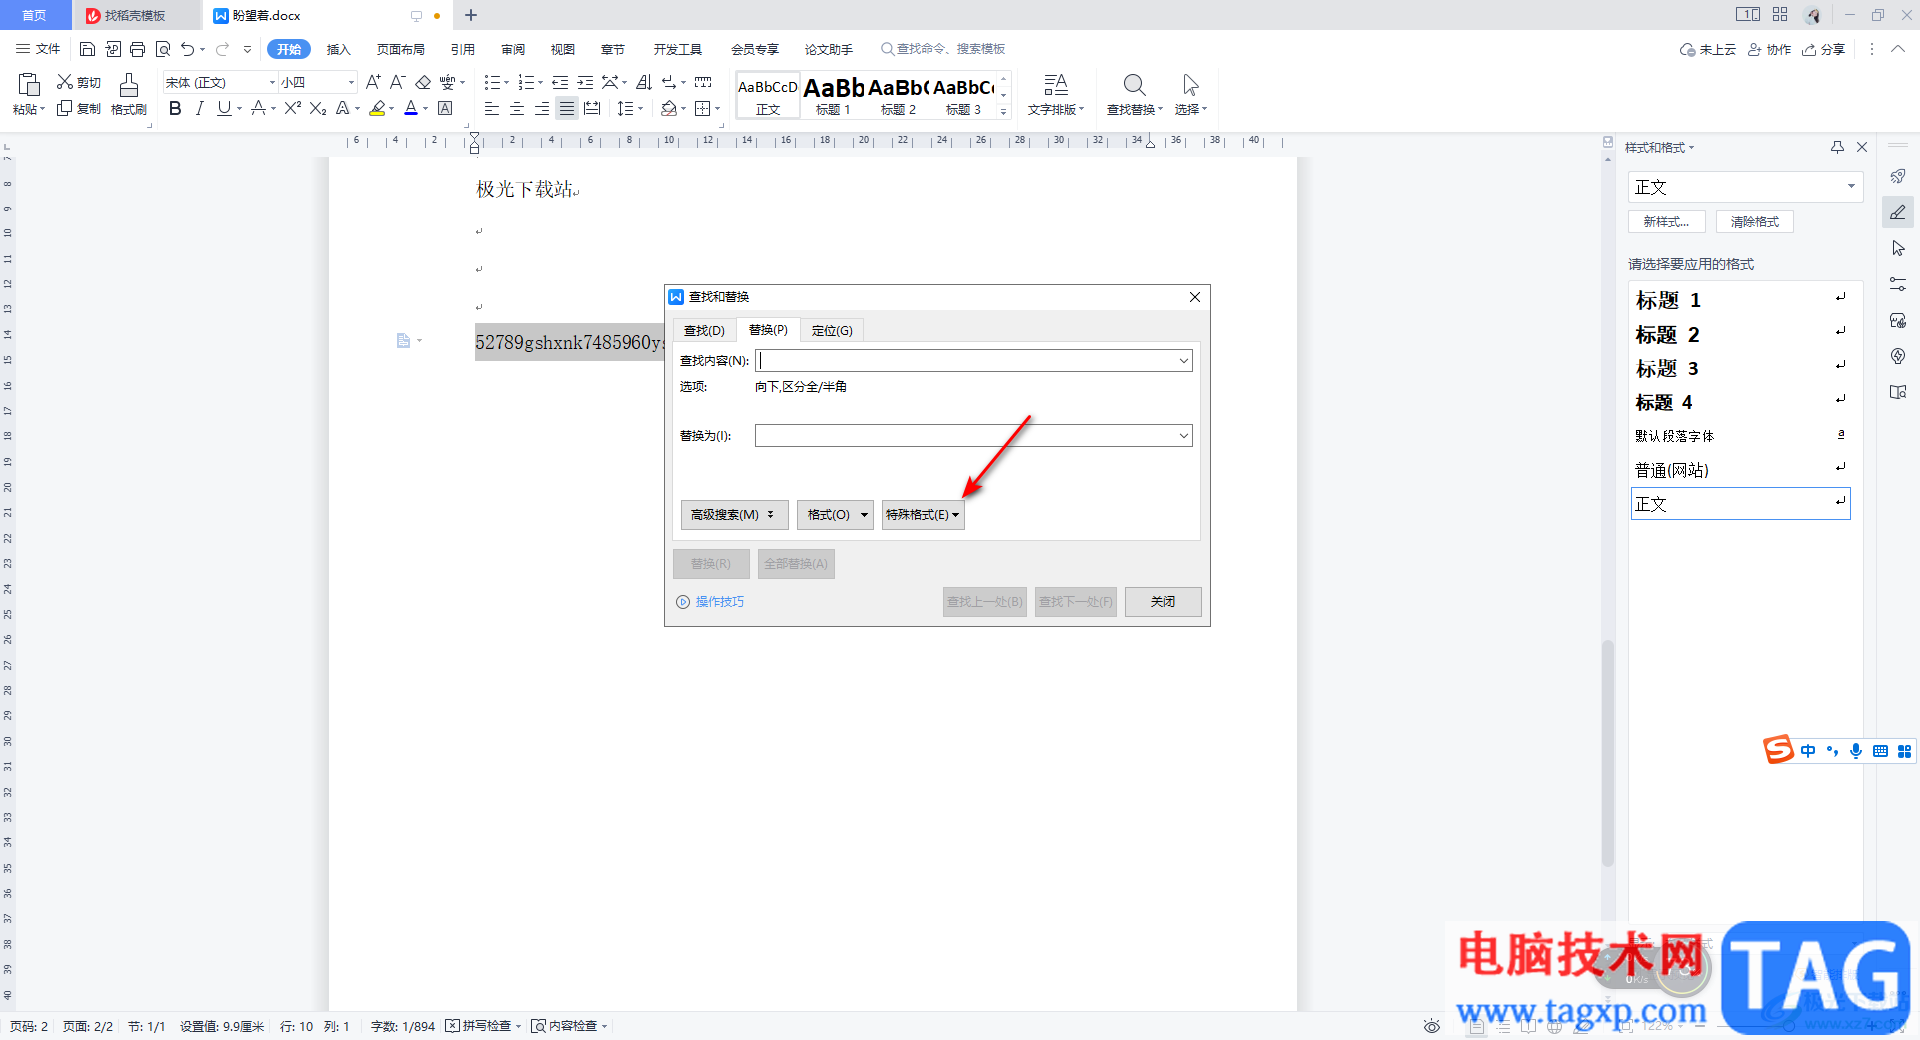Viewport: 1920px width, 1040px height.
Task: Click the 拼写检查 status bar item
Action: (x=483, y=1026)
